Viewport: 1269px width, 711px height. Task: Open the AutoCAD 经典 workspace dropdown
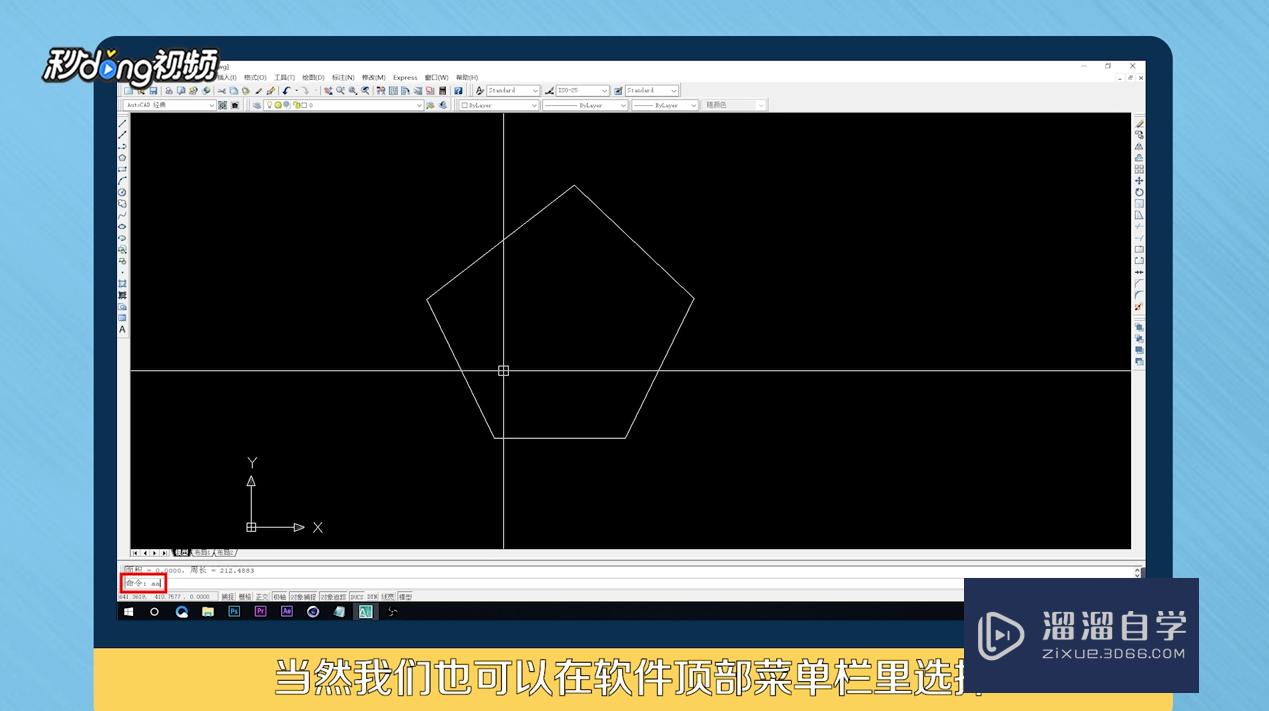(x=212, y=105)
